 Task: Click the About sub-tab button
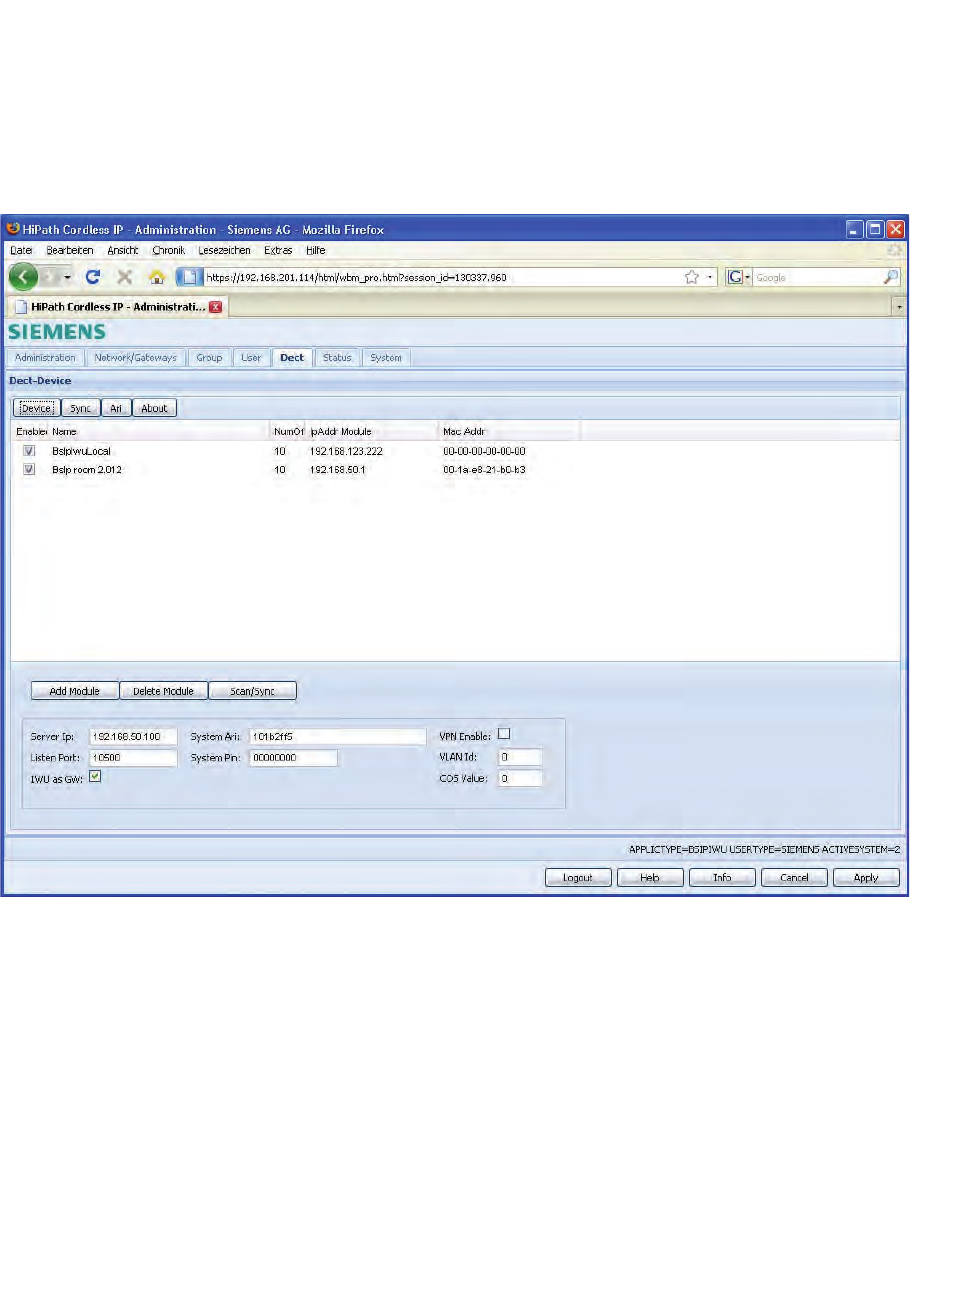click(154, 408)
